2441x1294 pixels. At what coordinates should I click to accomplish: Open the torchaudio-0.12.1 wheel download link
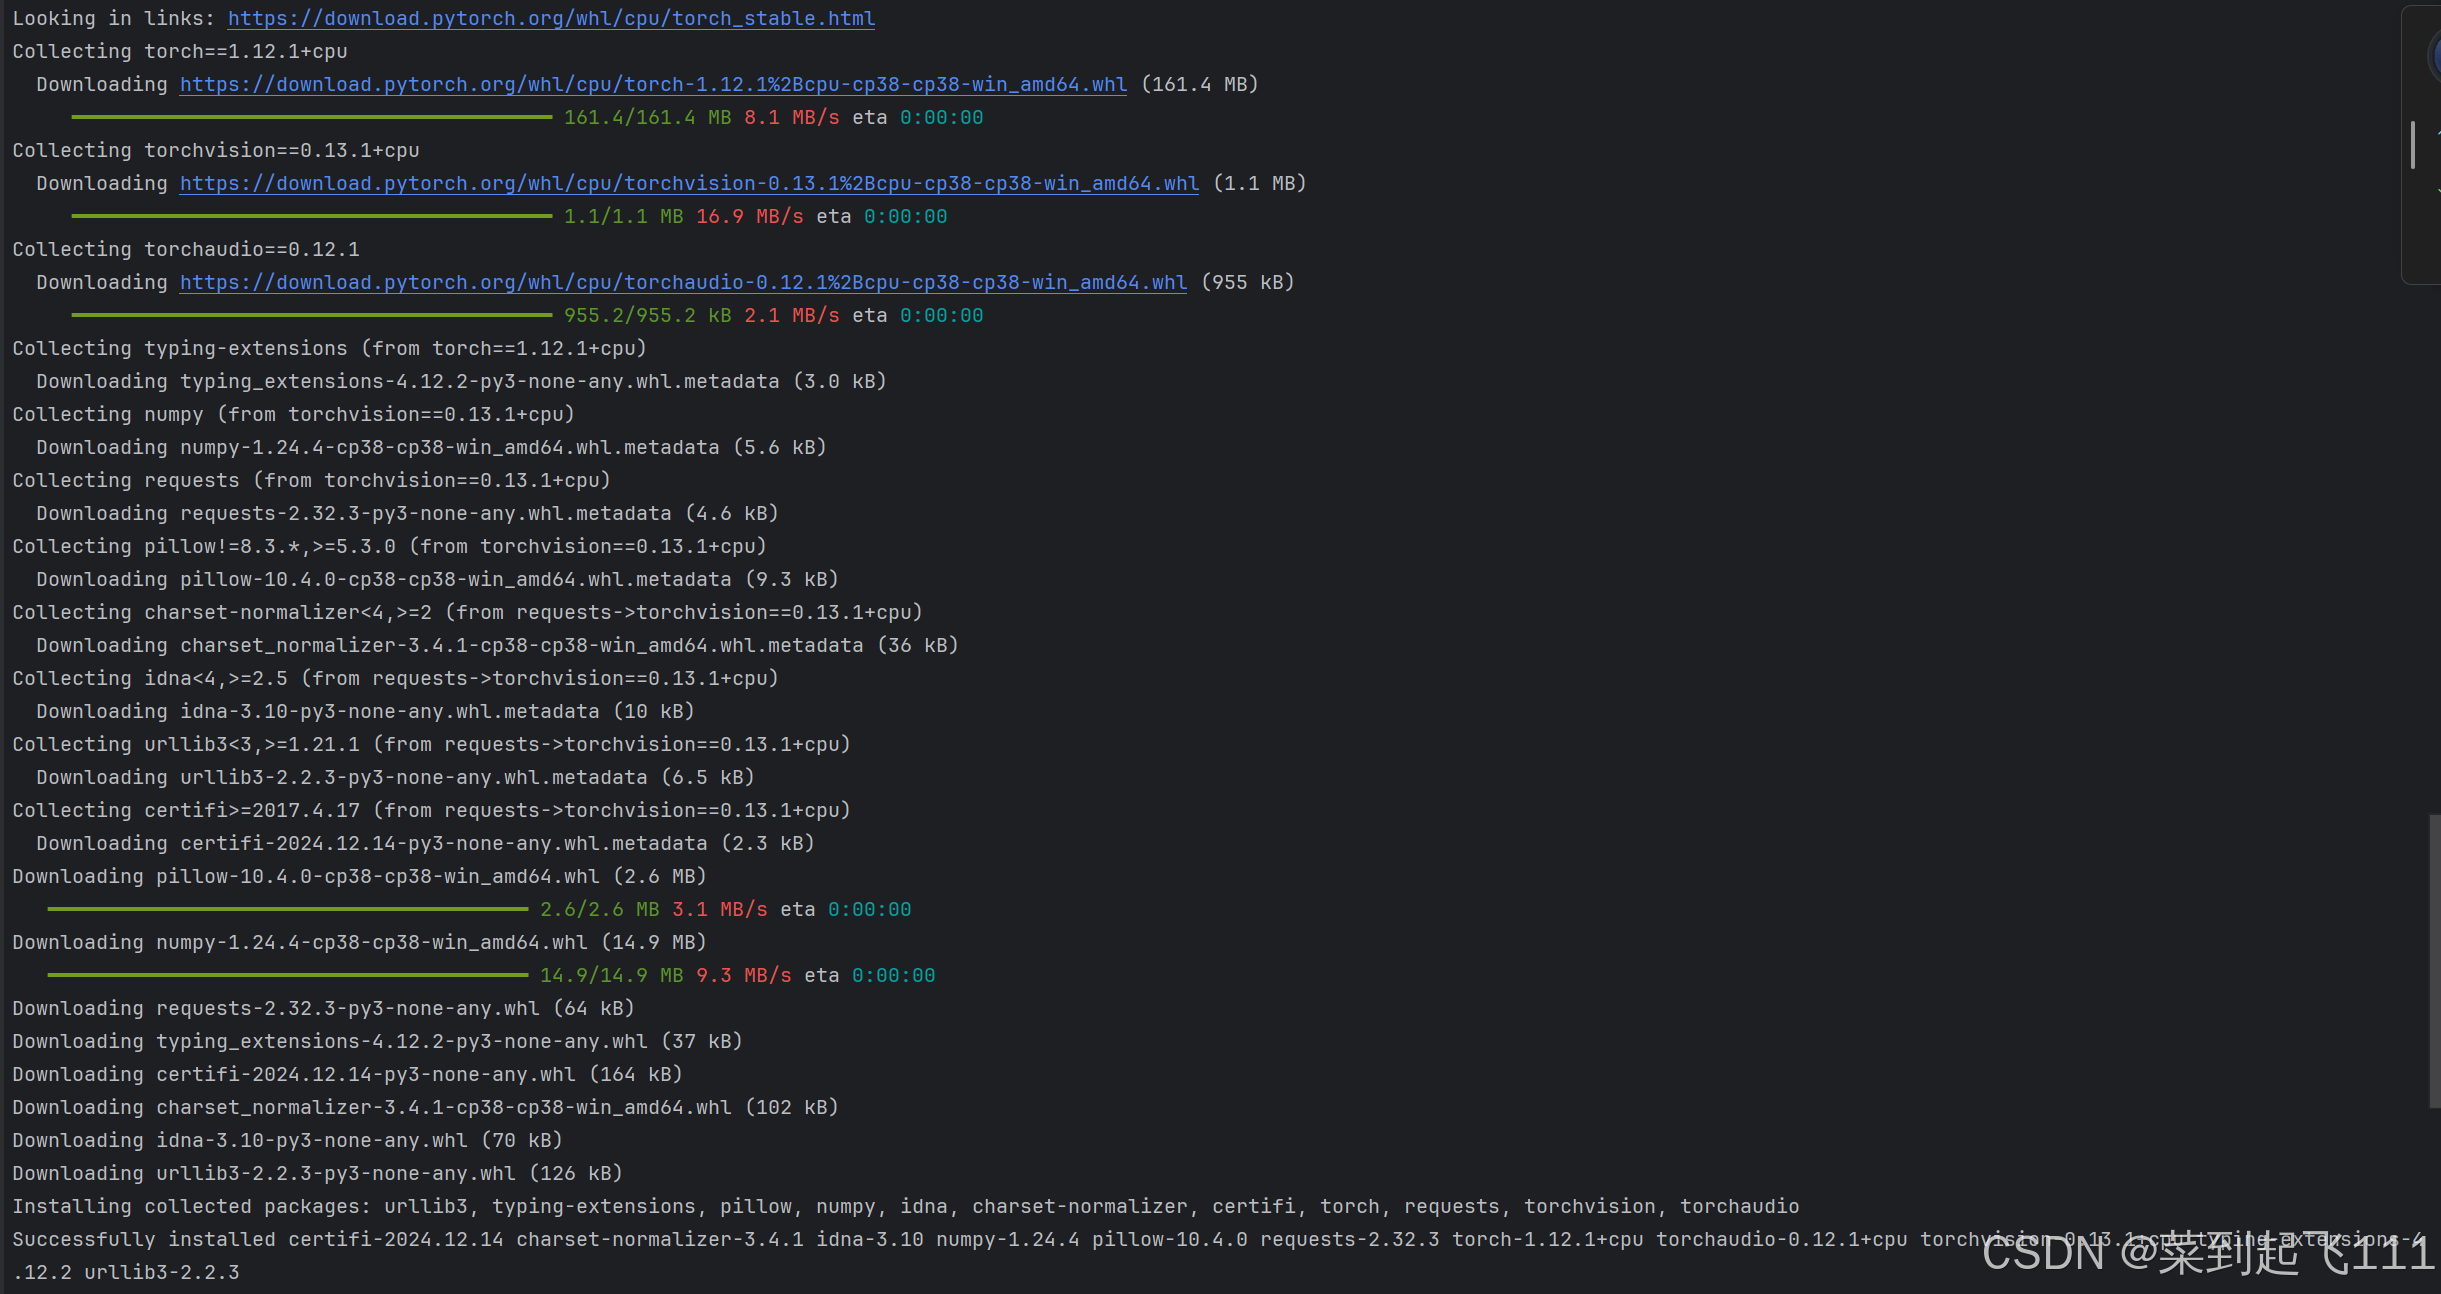point(682,282)
